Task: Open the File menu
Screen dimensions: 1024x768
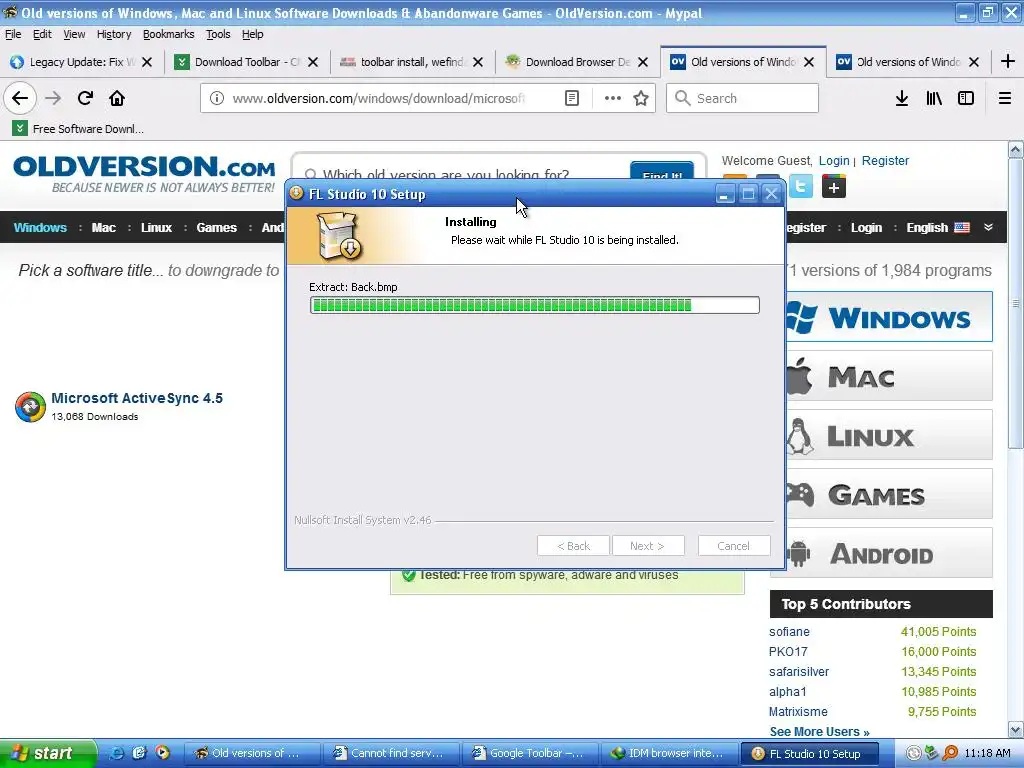Action: click(x=13, y=34)
